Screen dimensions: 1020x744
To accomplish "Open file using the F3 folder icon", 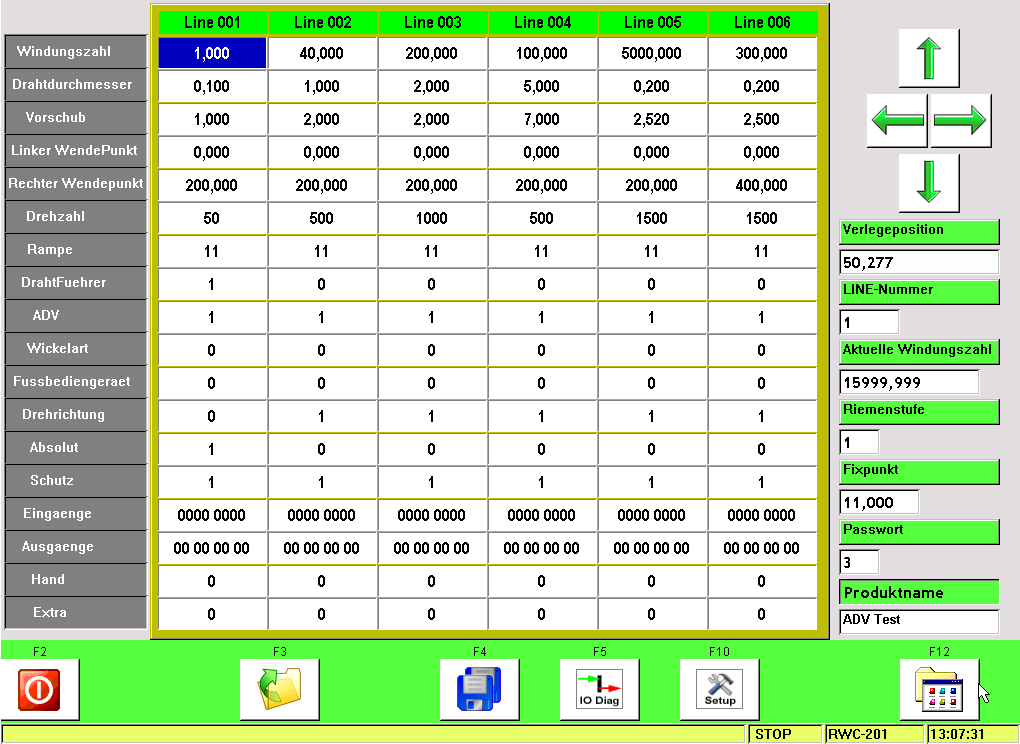I will tap(280, 690).
